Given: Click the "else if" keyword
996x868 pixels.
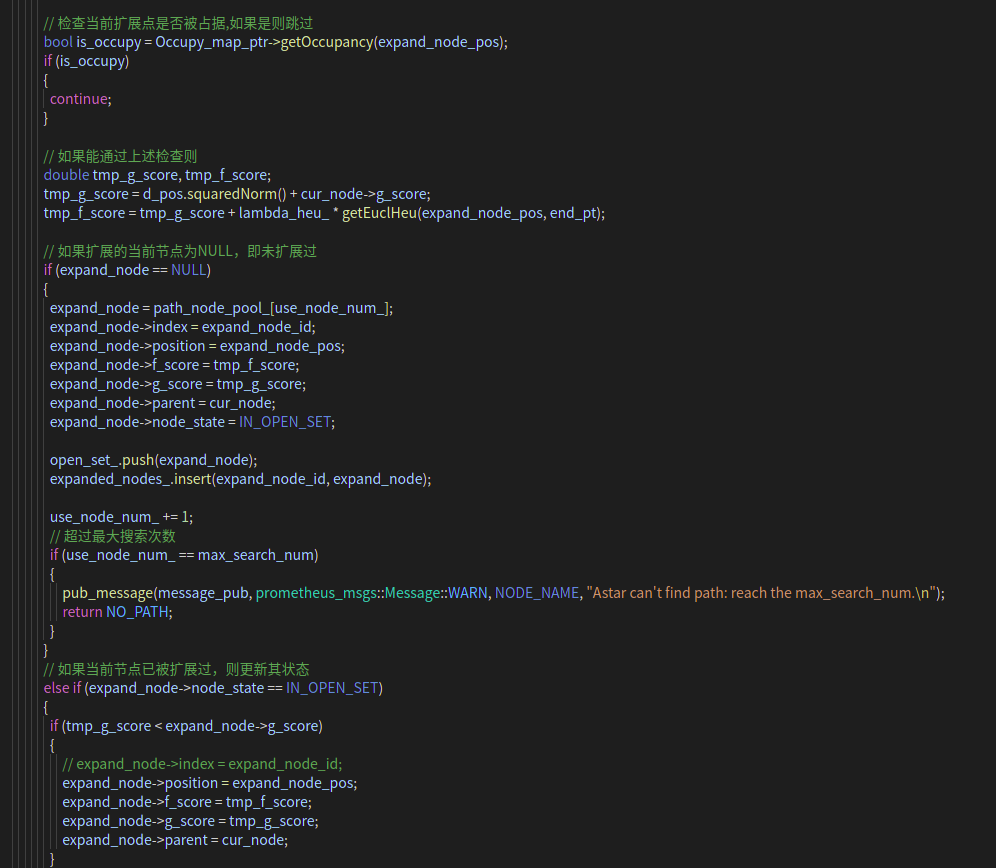Looking at the screenshot, I should 63,688.
